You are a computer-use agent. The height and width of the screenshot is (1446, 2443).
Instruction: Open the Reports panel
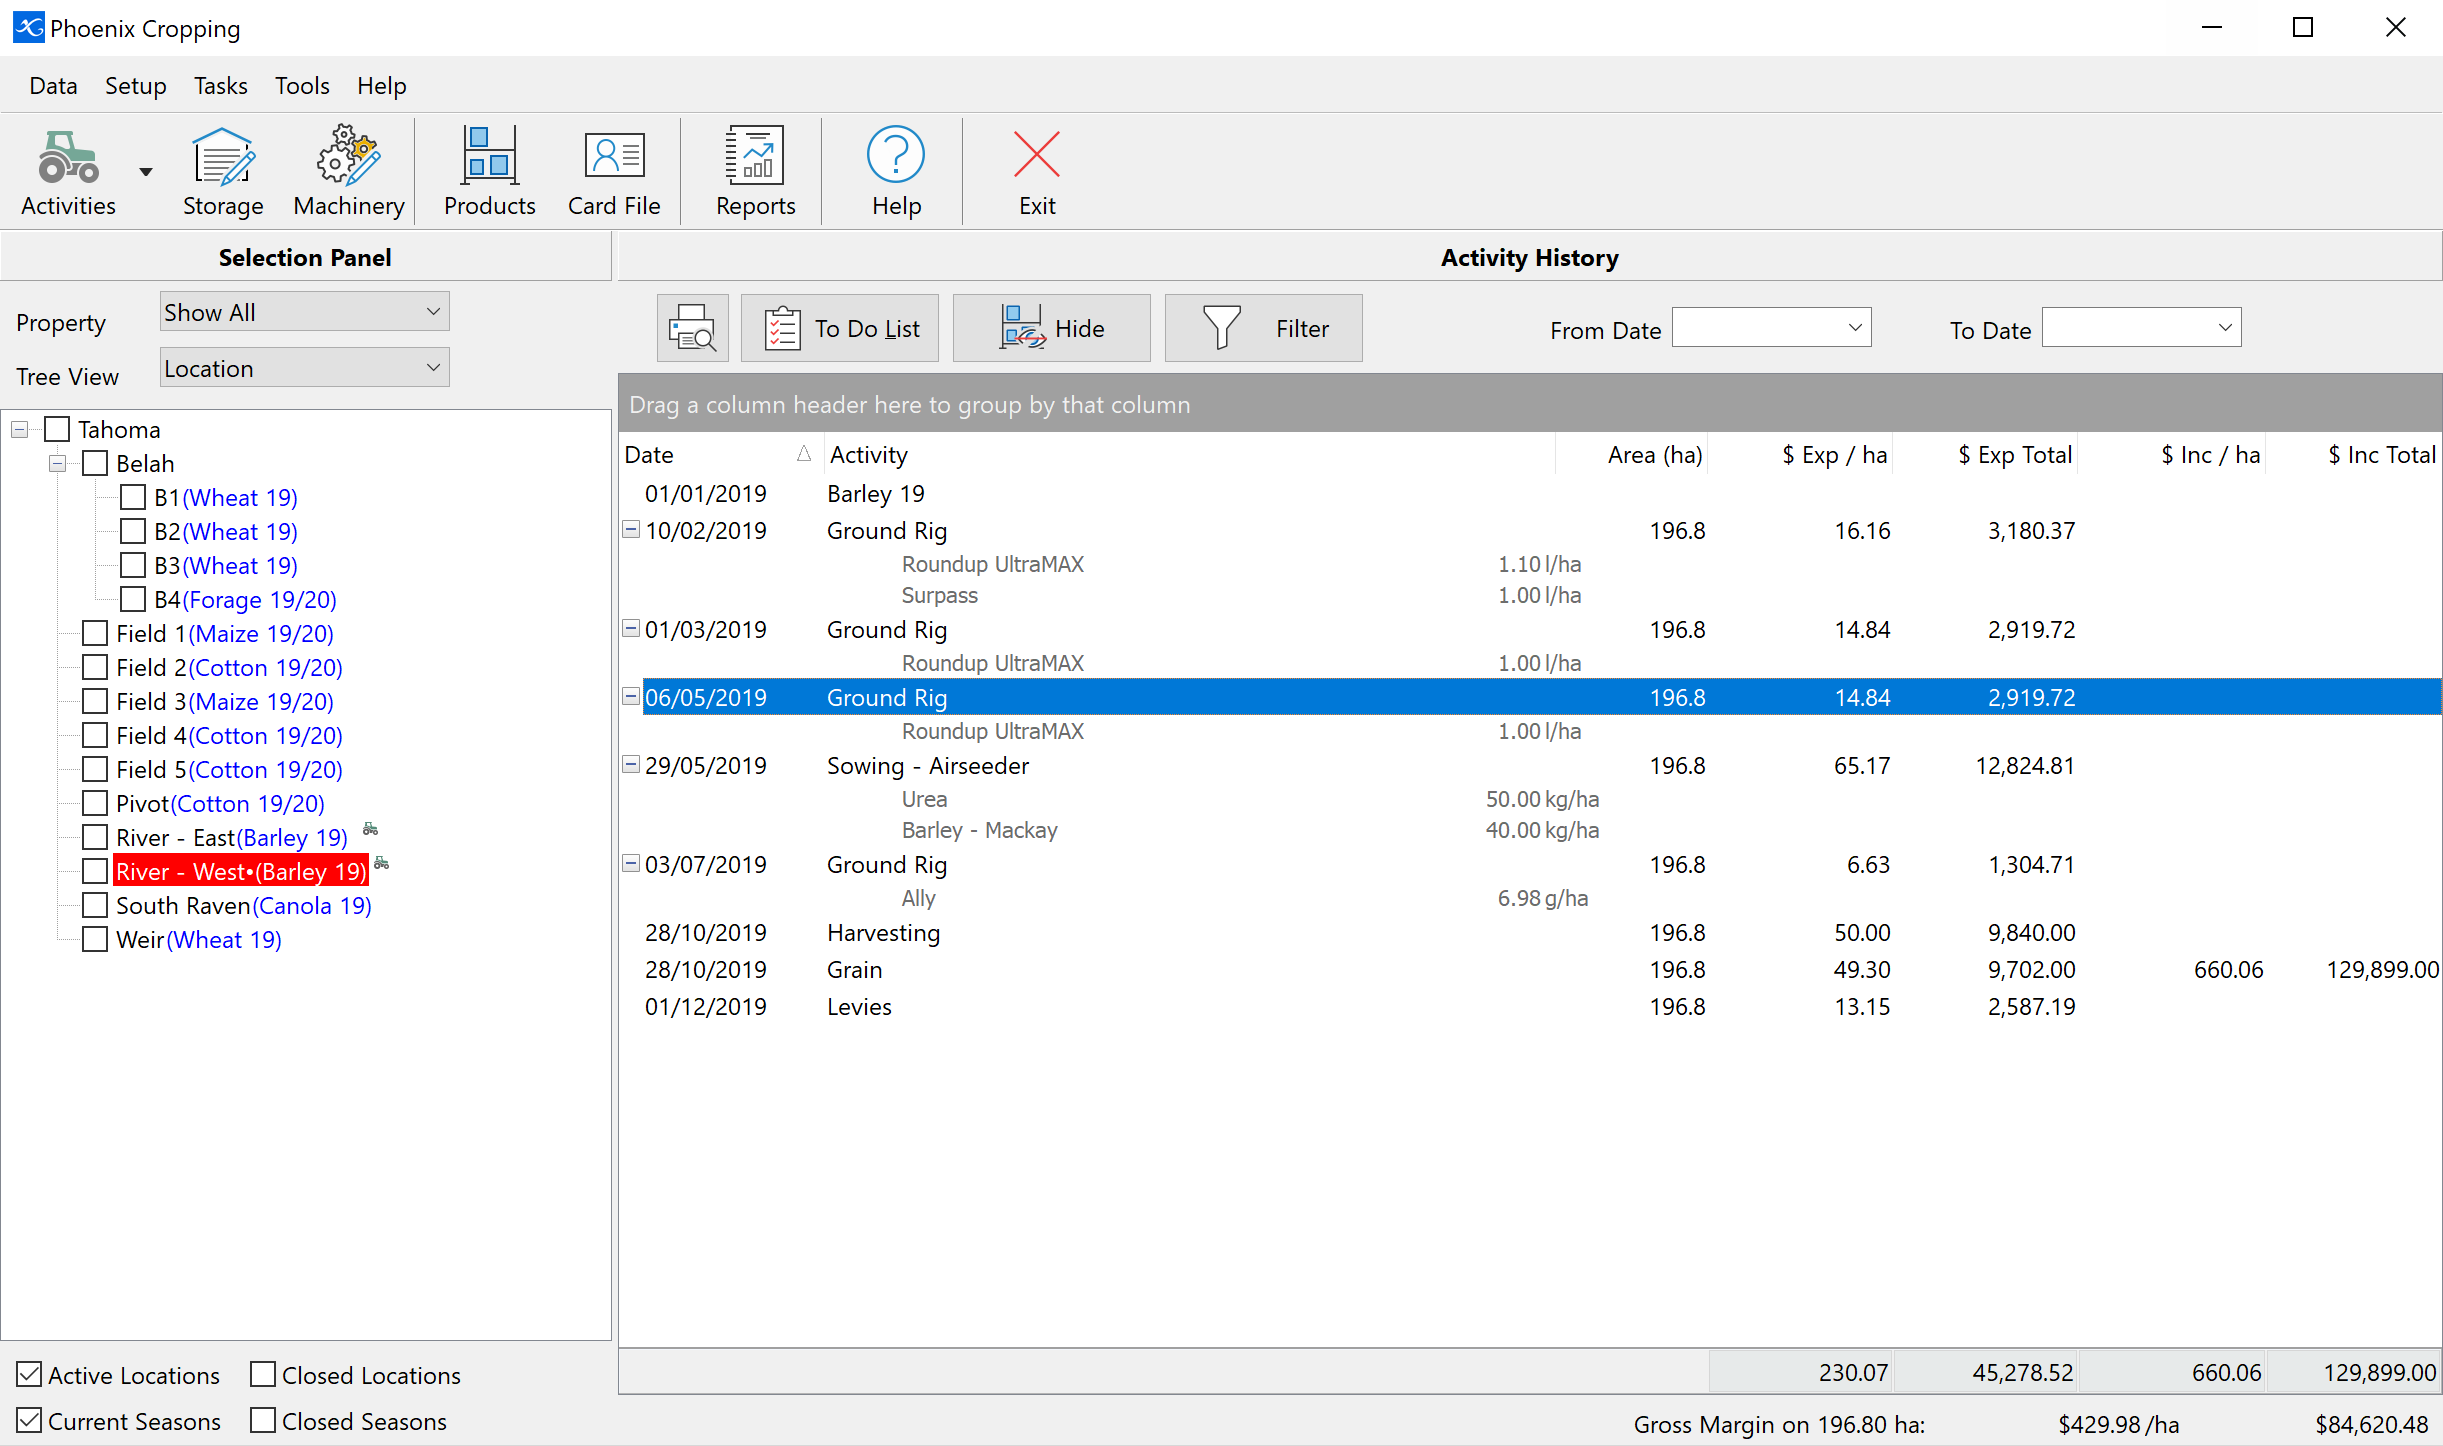(755, 169)
